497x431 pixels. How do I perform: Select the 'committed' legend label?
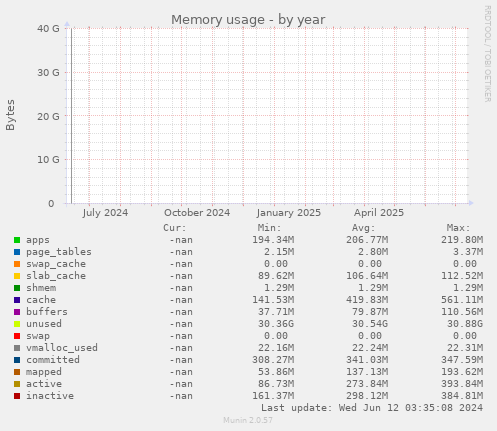pyautogui.click(x=53, y=360)
